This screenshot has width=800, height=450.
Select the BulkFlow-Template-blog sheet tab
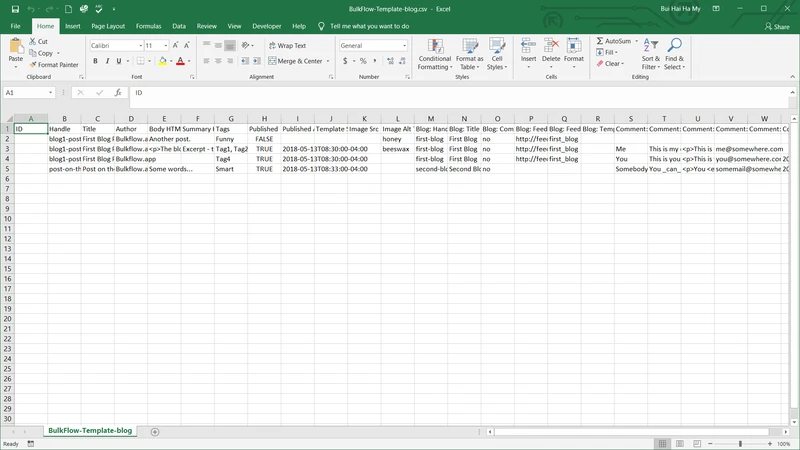pos(90,431)
